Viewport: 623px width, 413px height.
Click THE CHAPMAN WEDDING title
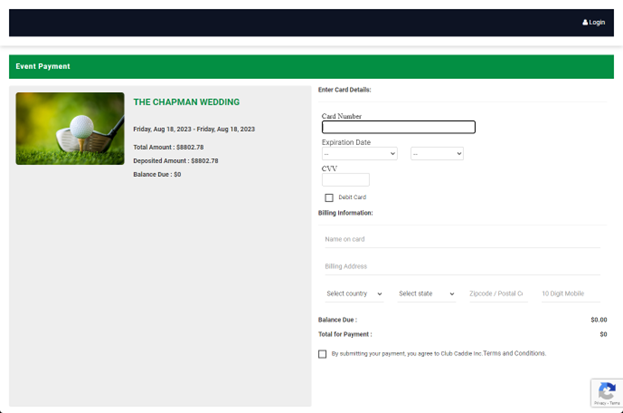pyautogui.click(x=186, y=102)
